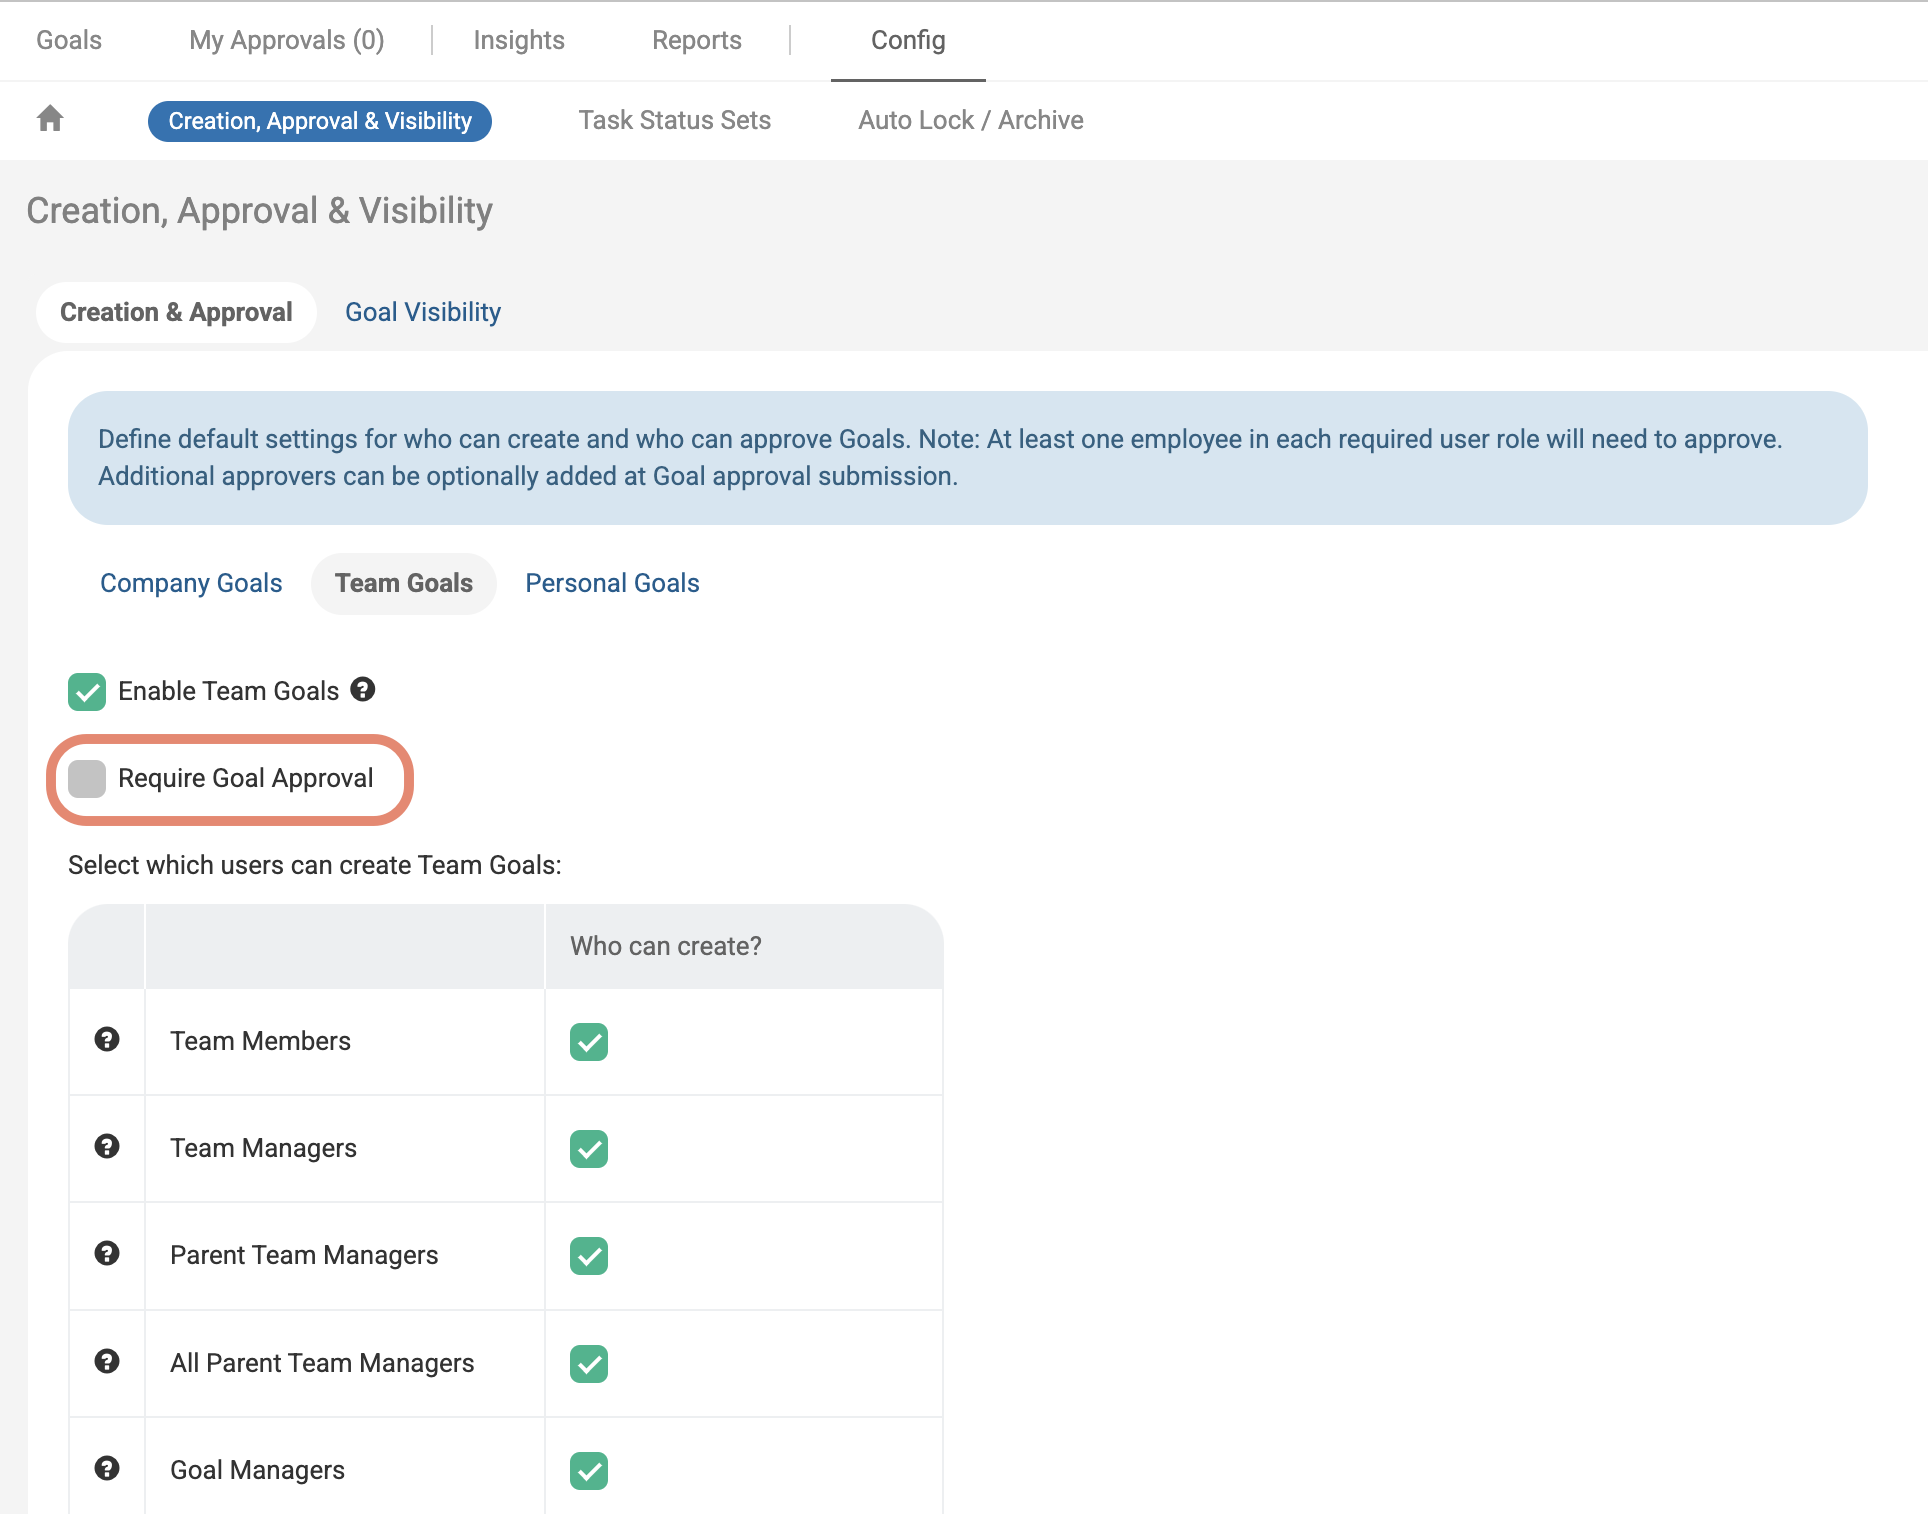The width and height of the screenshot is (1928, 1514).
Task: Click the home icon
Action: click(50, 119)
